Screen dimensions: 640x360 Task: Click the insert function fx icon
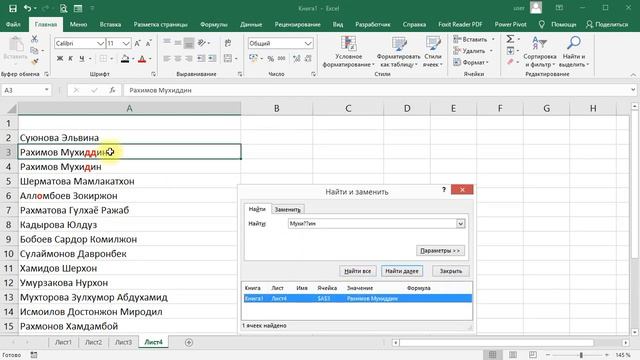(x=112, y=90)
